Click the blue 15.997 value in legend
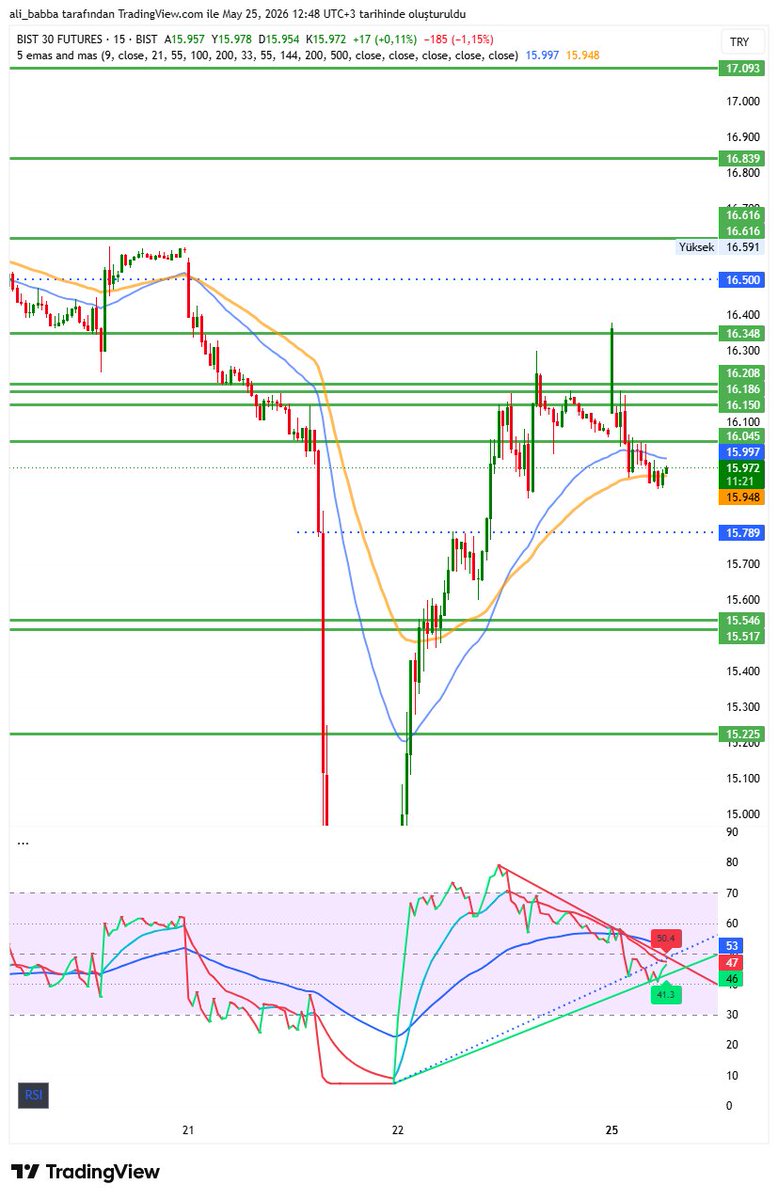This screenshot has height=1200, width=778. point(542,54)
